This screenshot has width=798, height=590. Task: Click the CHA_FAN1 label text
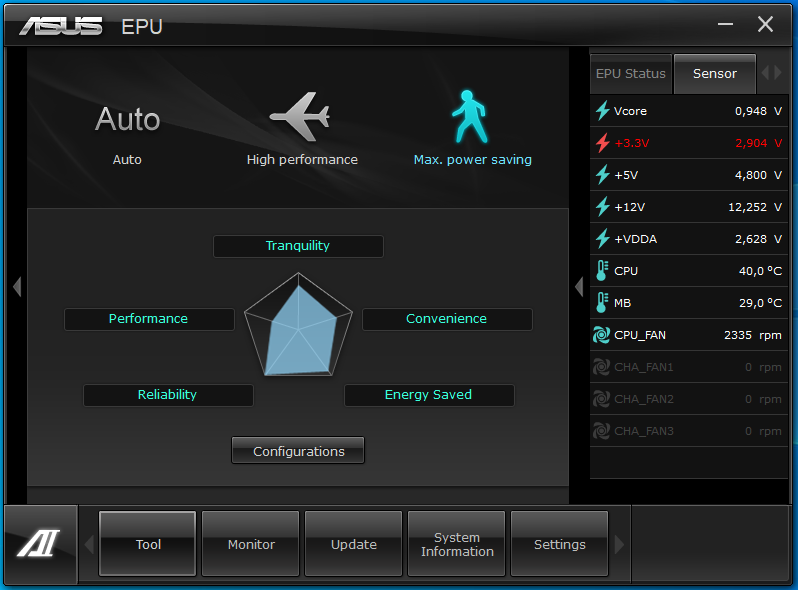[x=644, y=367]
